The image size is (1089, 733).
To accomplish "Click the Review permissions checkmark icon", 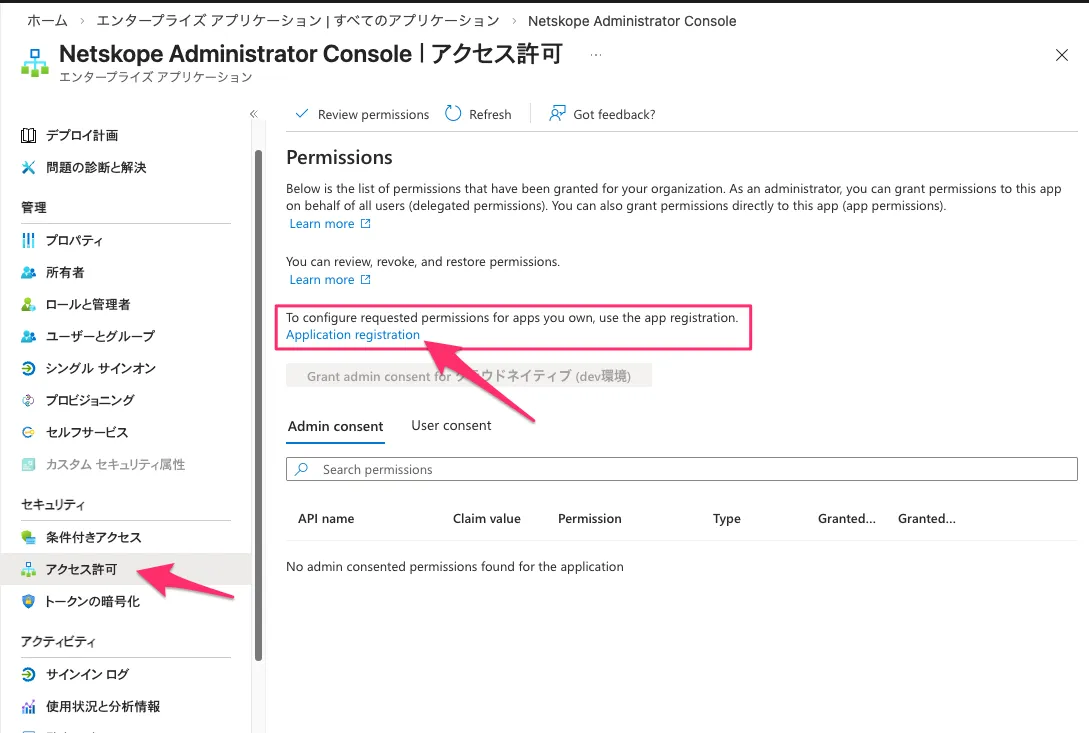I will pos(301,113).
